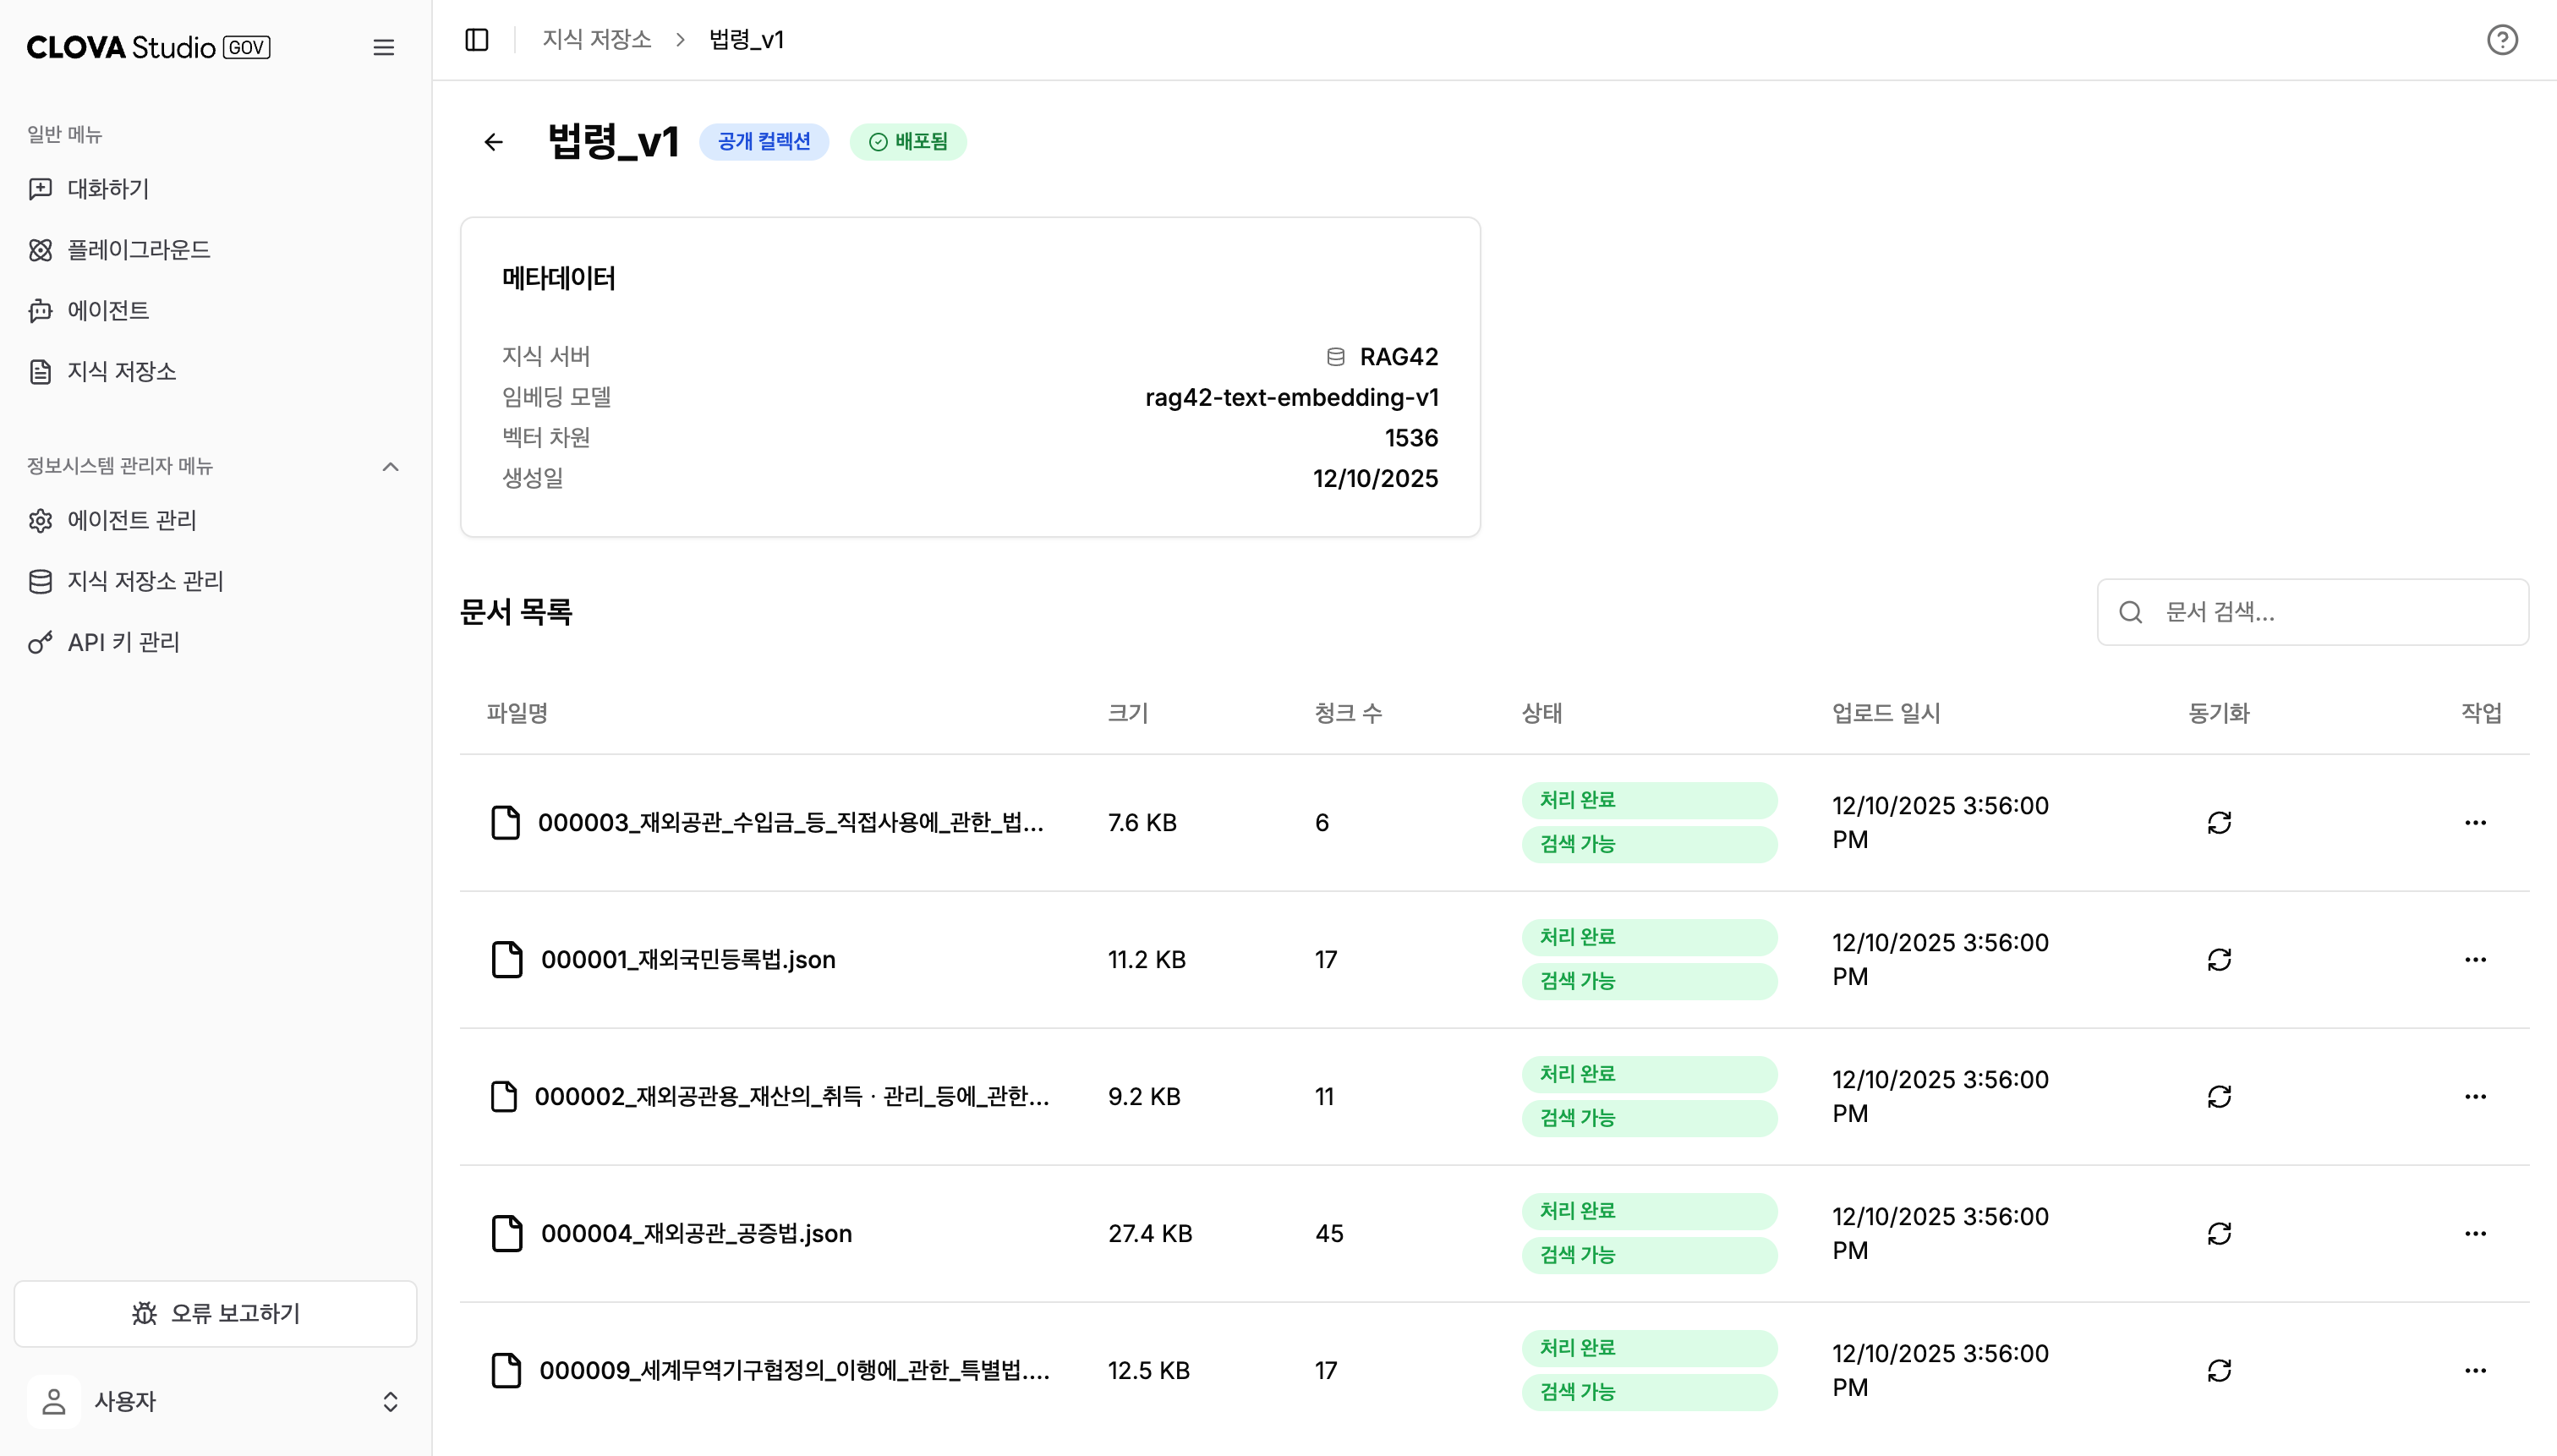Open API 키 관리 page
The width and height of the screenshot is (2557, 1456).
pos(123,642)
